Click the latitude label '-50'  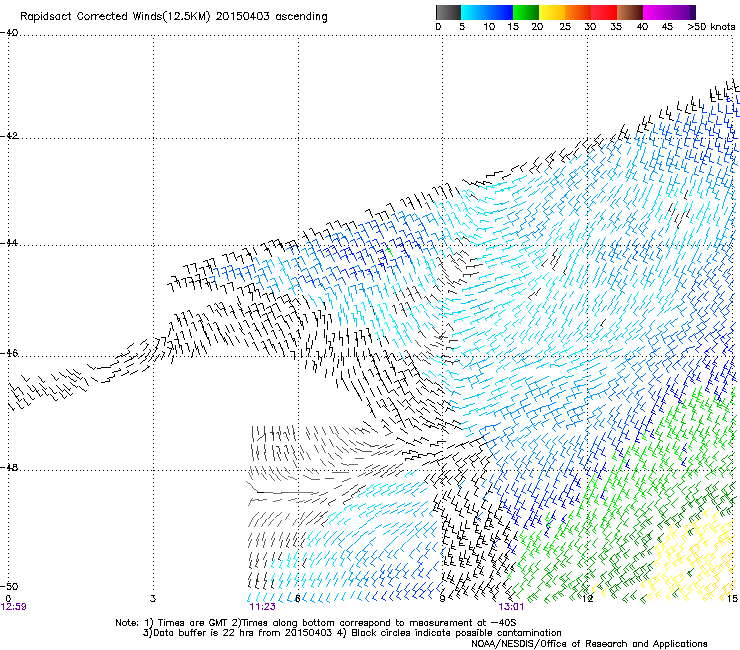(9, 586)
